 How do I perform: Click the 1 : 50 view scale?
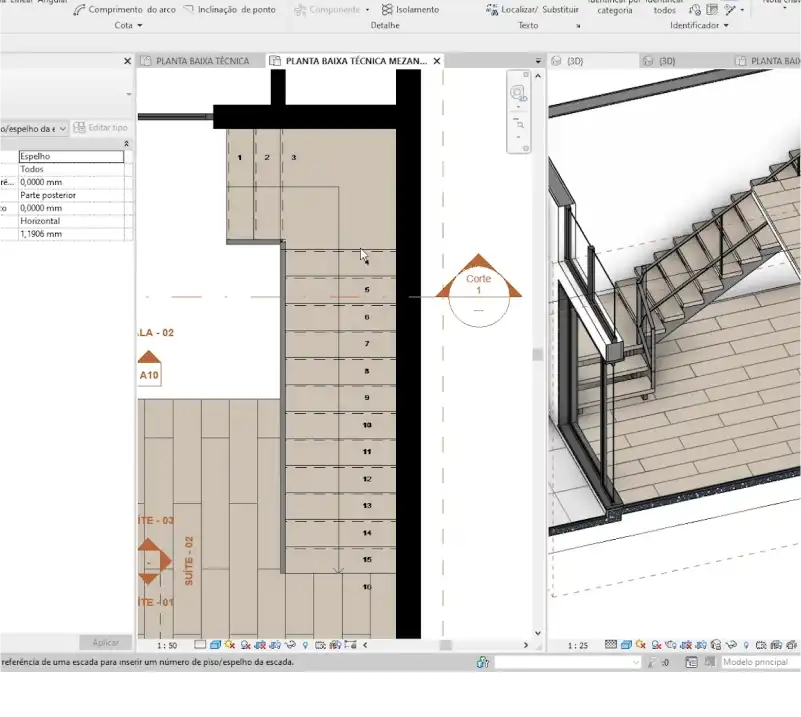pyautogui.click(x=167, y=646)
